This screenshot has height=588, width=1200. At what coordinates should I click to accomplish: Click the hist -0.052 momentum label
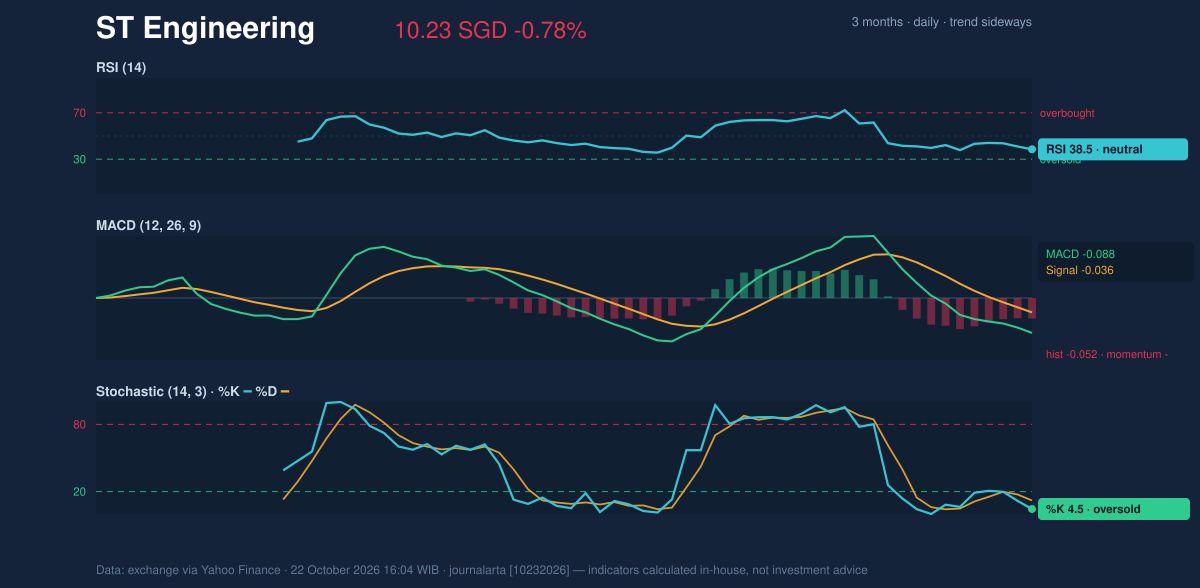[x=1107, y=354]
